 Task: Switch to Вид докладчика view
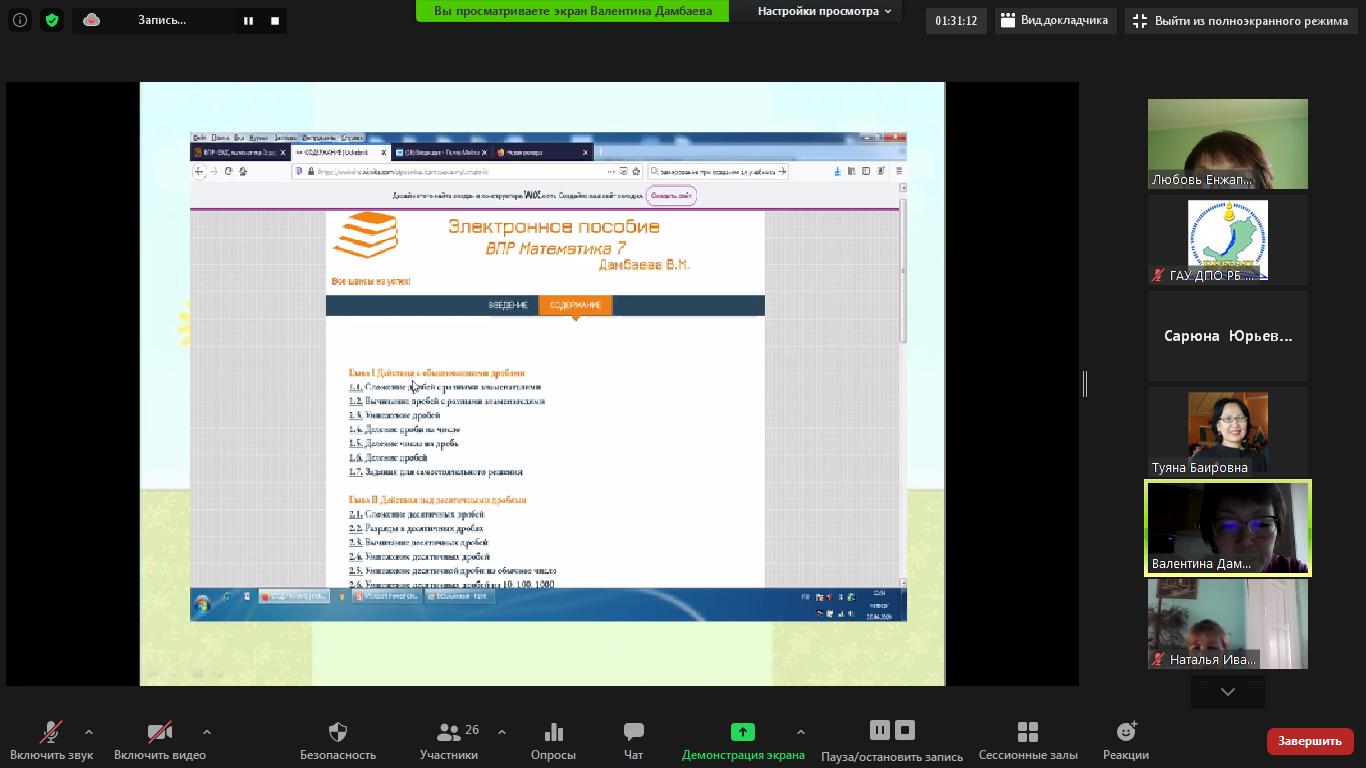(x=1055, y=20)
